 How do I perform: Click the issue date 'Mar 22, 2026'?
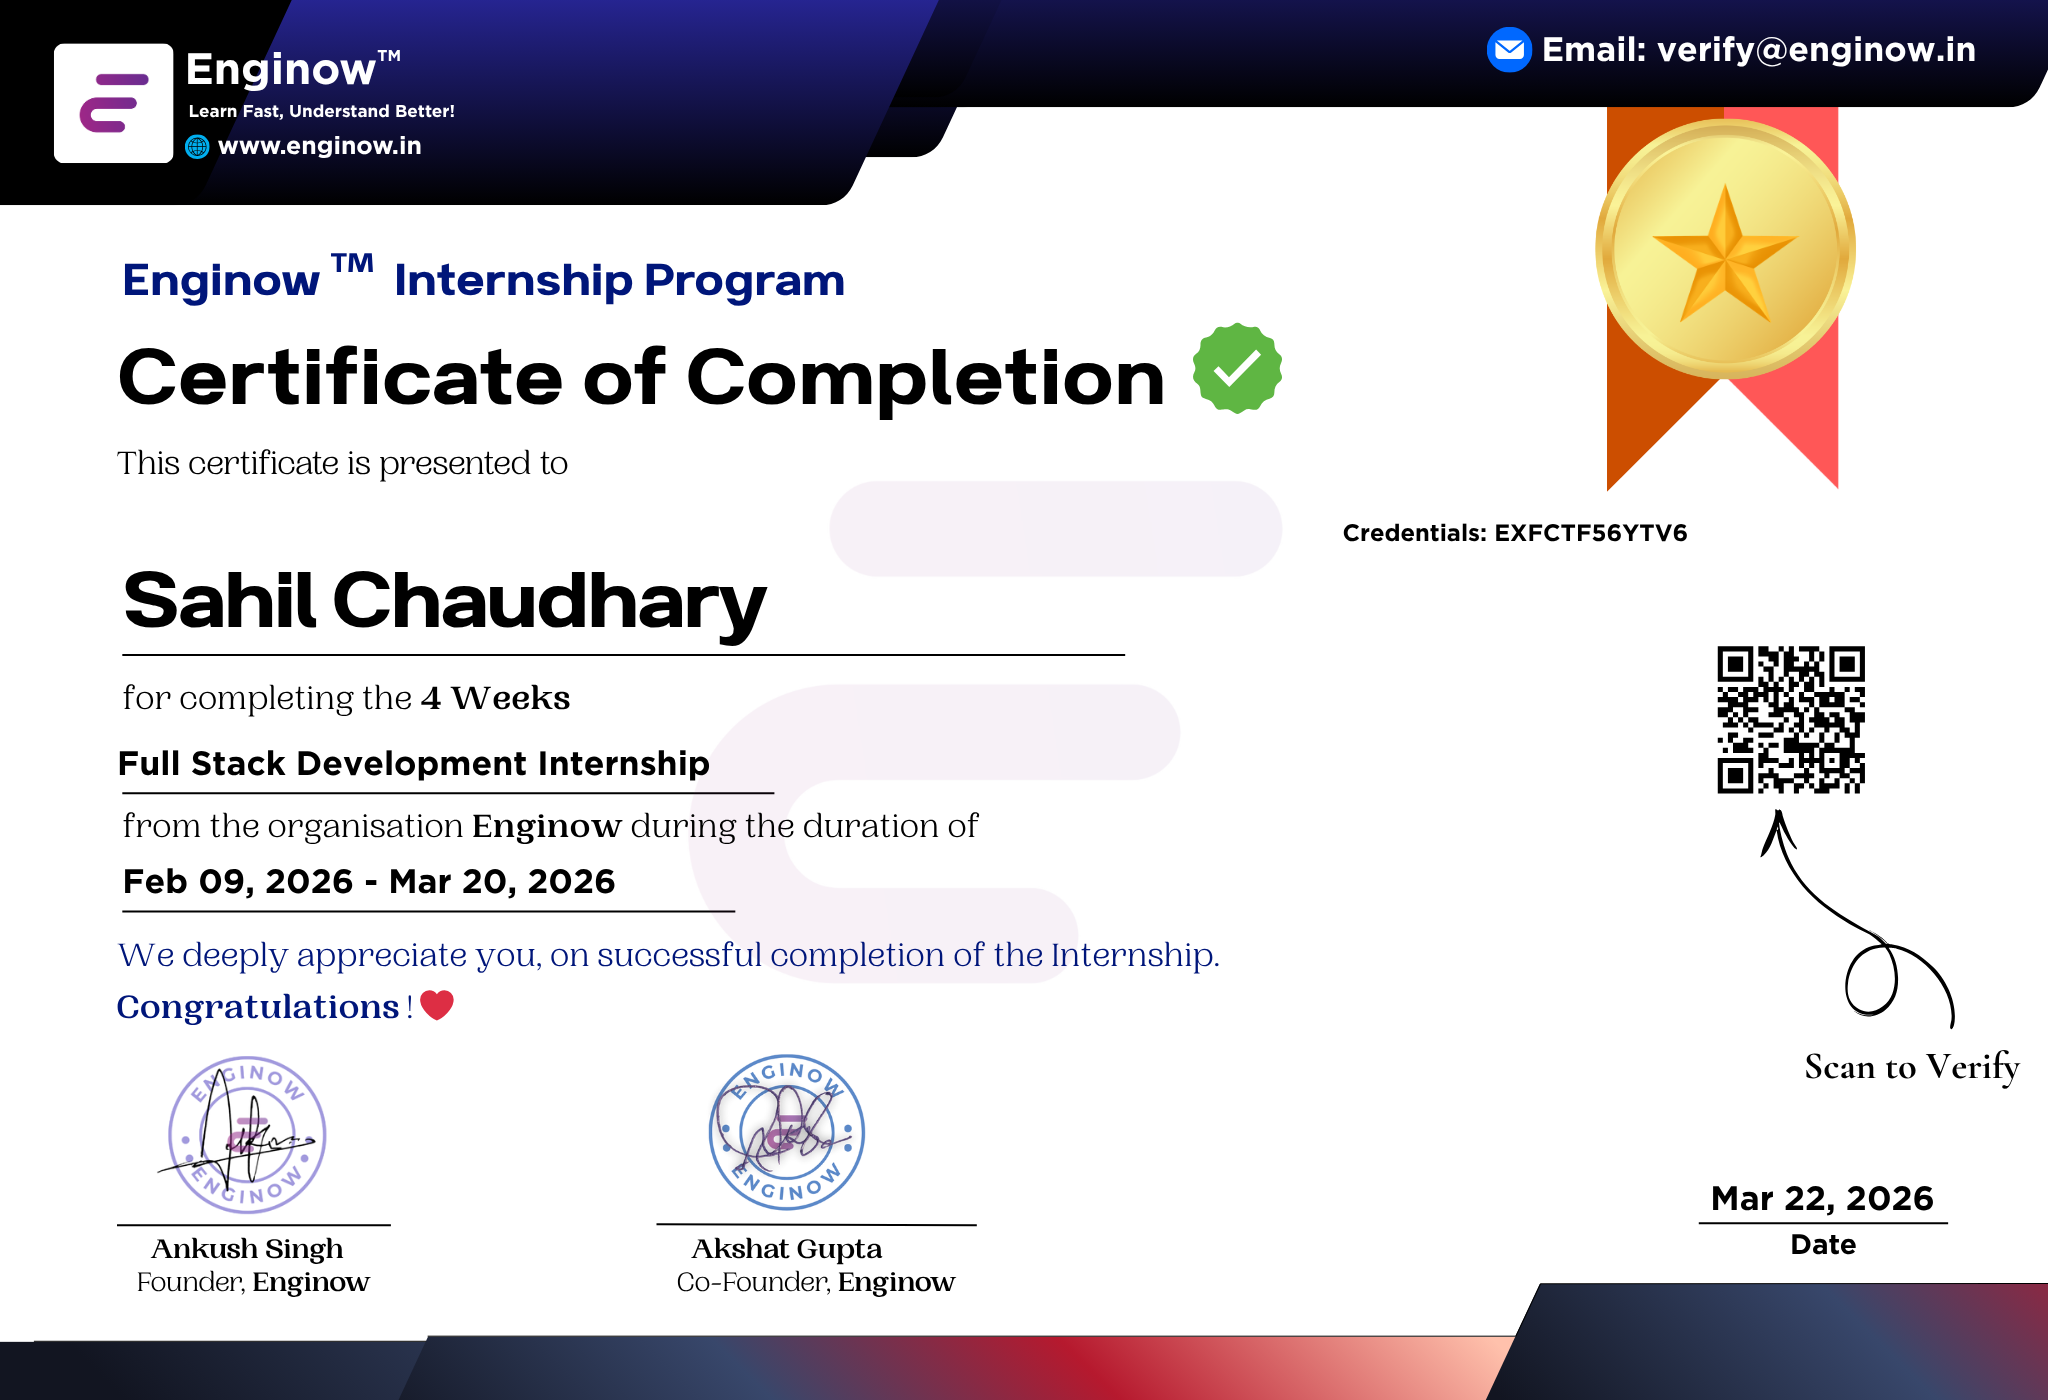tap(1822, 1198)
